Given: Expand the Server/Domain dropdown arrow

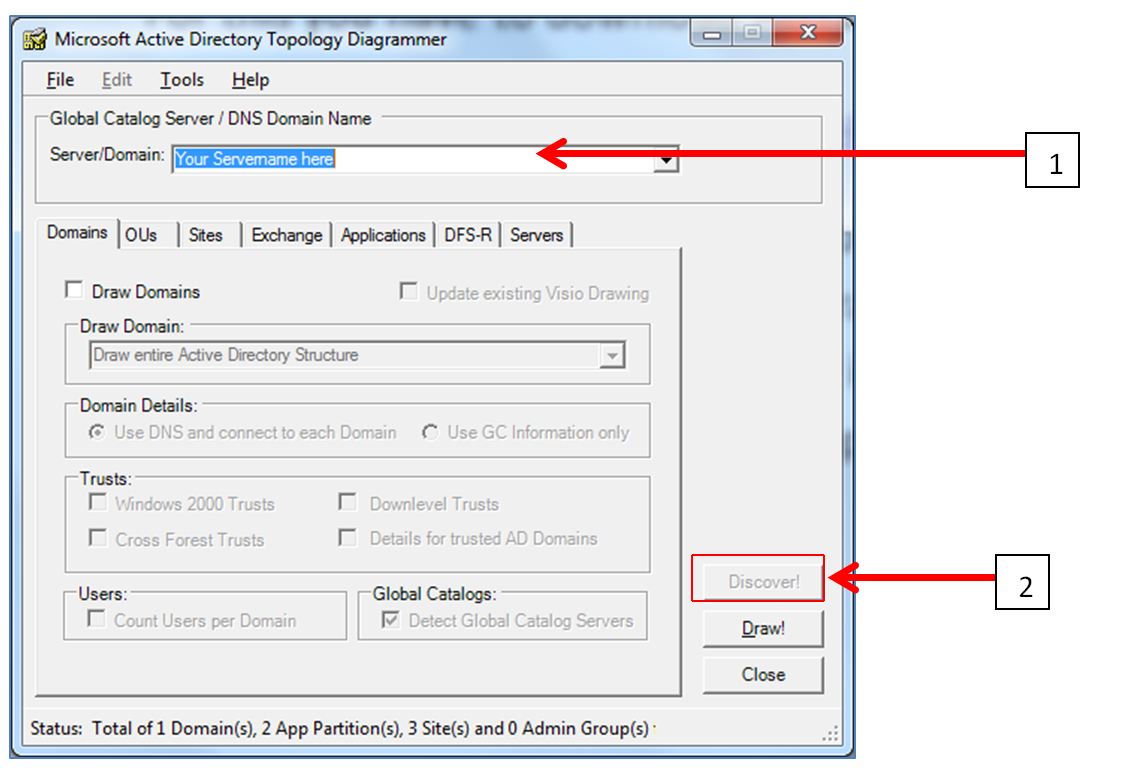Looking at the screenshot, I should 666,160.
